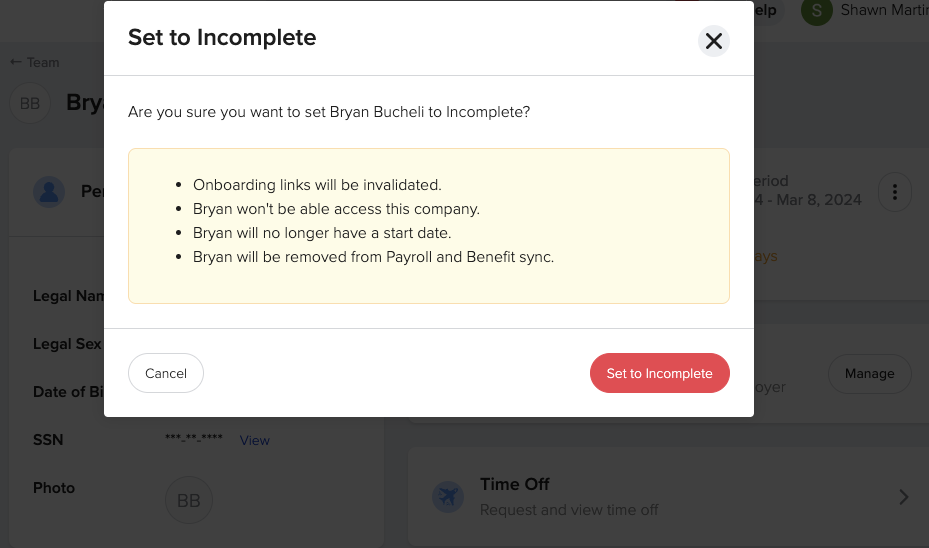Viewport: 929px width, 548px height.
Task: Click the Help button in header
Action: tap(768, 11)
